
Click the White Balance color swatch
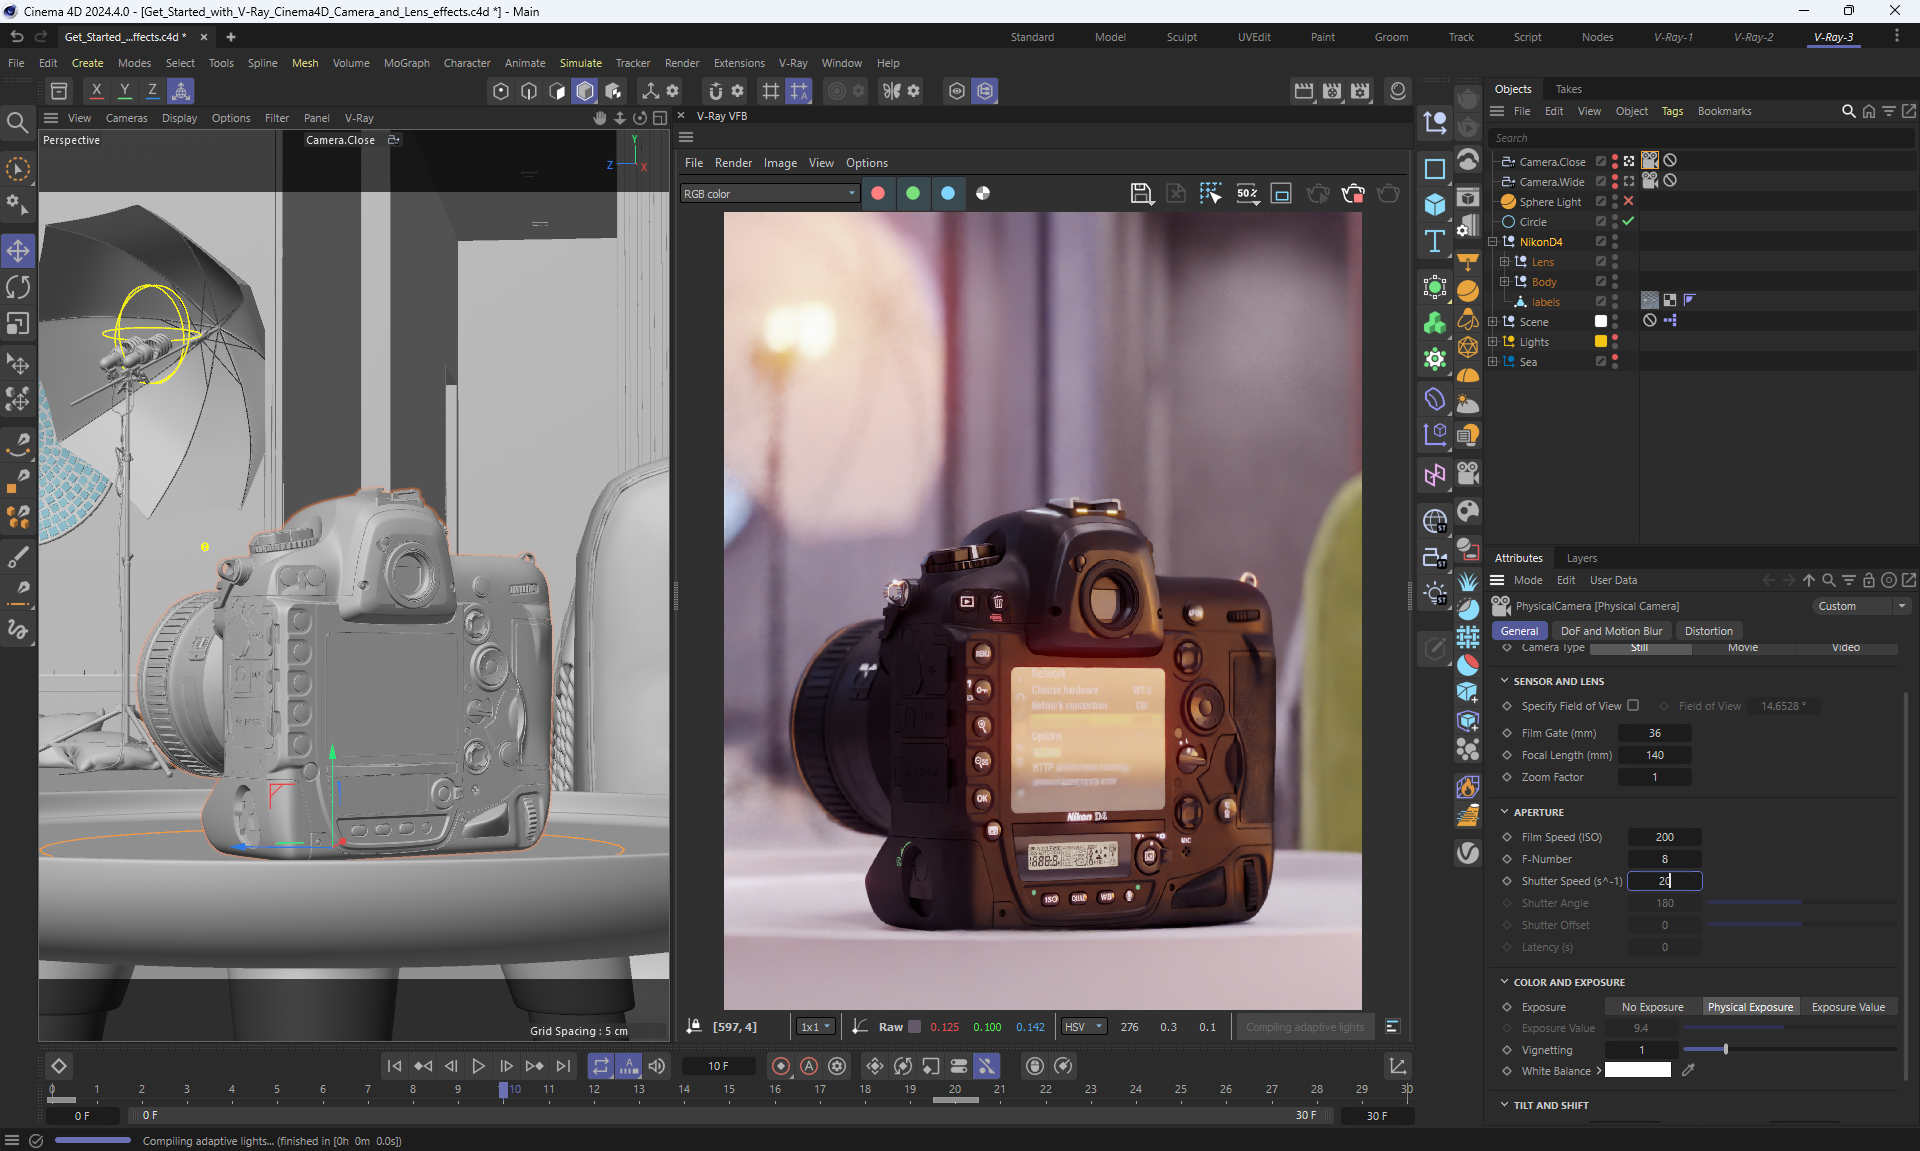pyautogui.click(x=1637, y=1070)
